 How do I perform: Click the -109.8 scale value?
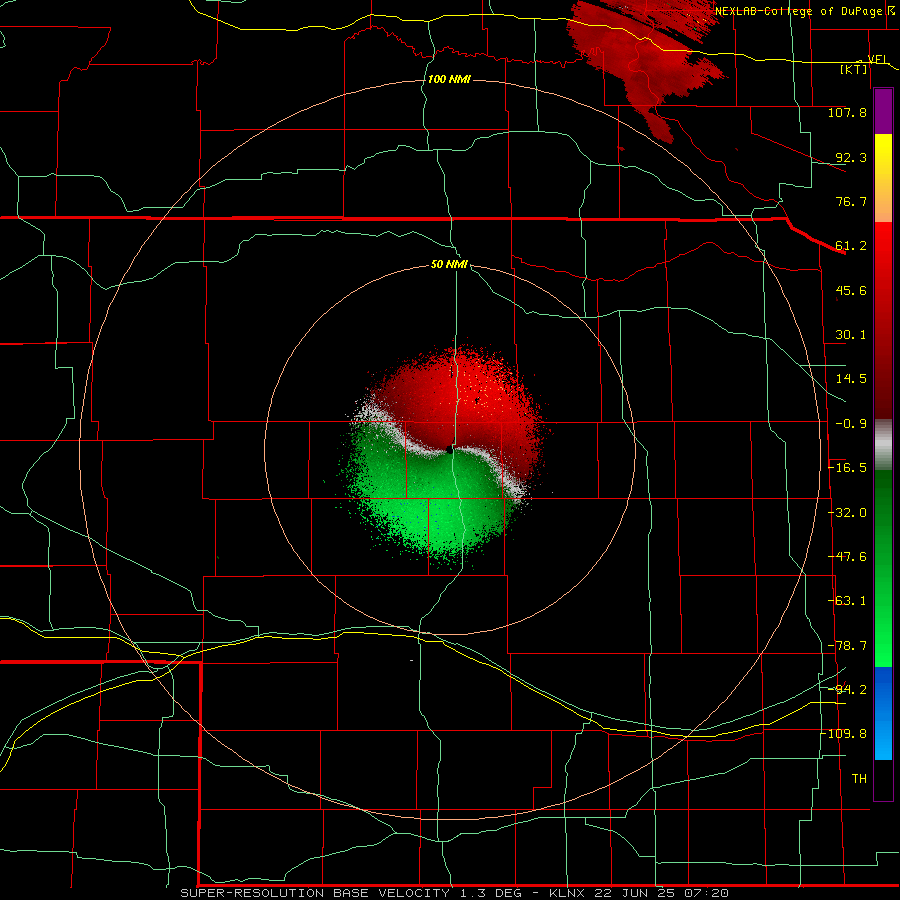click(844, 734)
